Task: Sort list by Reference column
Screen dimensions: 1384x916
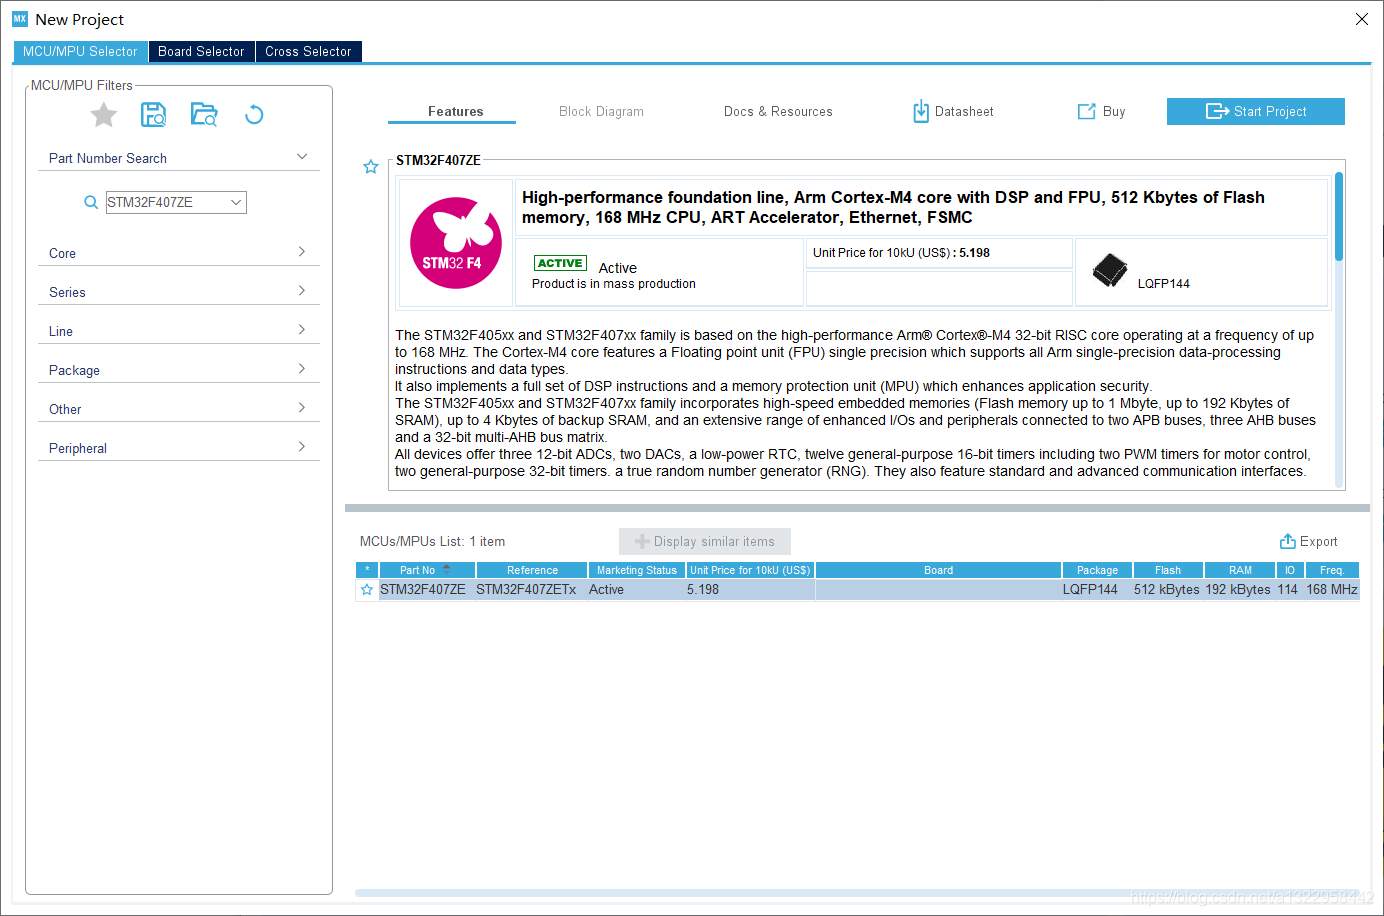Action: (x=532, y=570)
